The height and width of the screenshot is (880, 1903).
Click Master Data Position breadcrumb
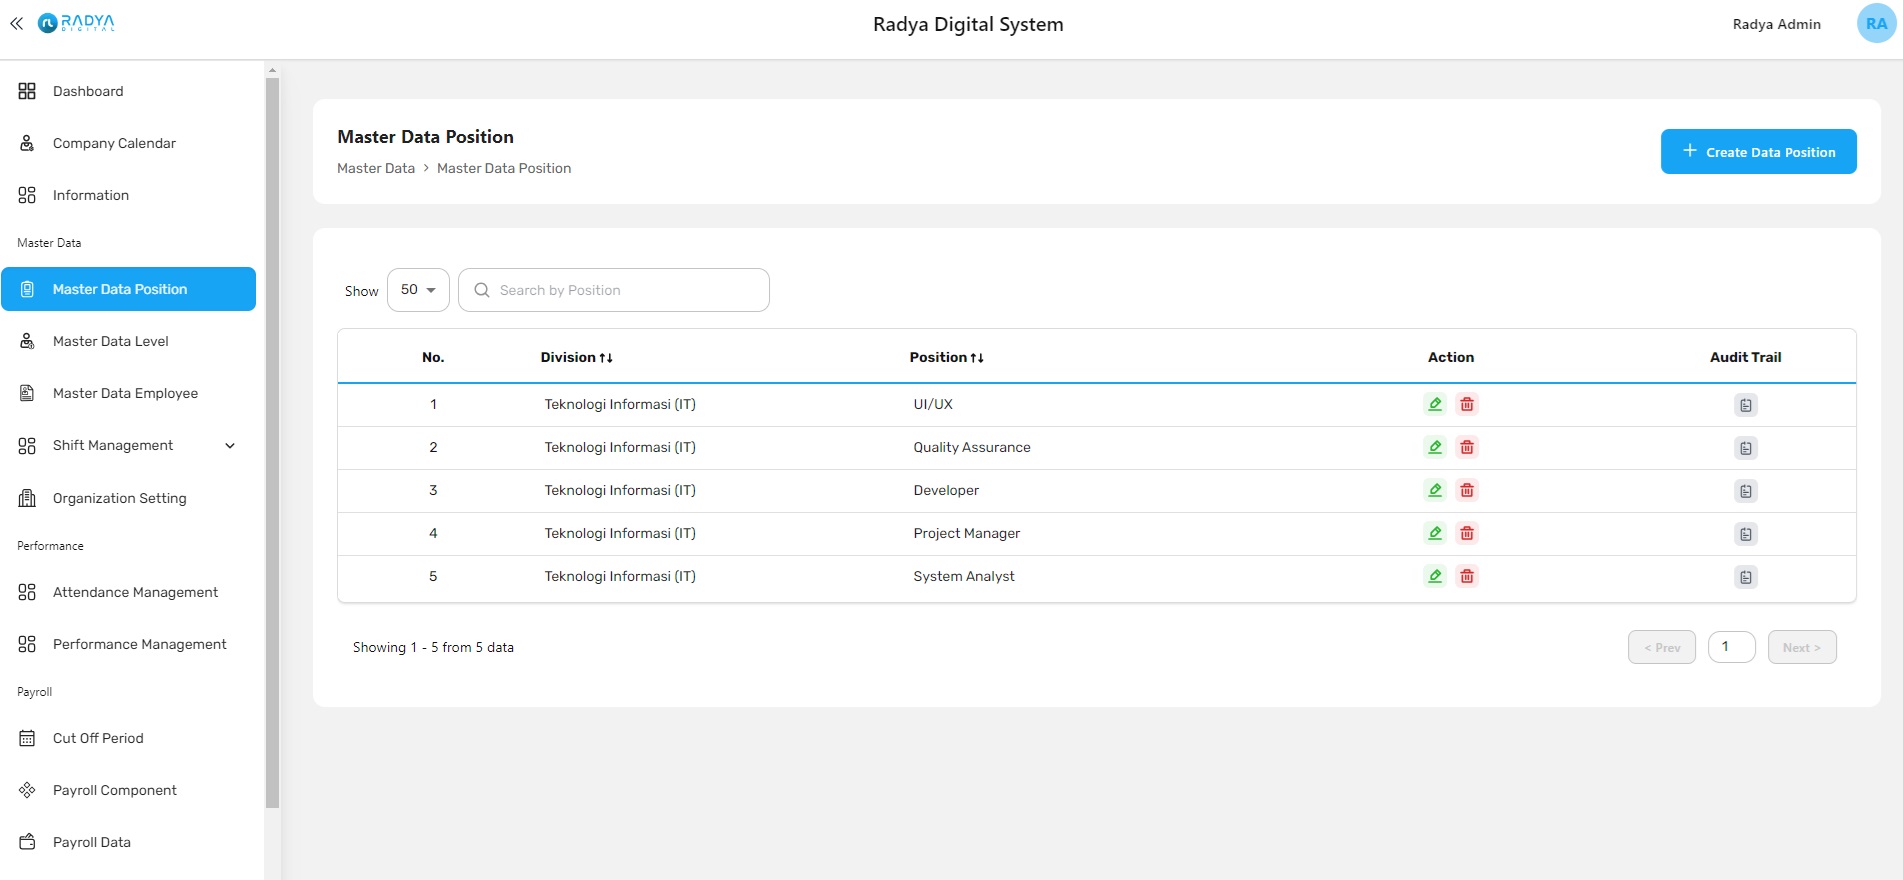click(x=504, y=168)
